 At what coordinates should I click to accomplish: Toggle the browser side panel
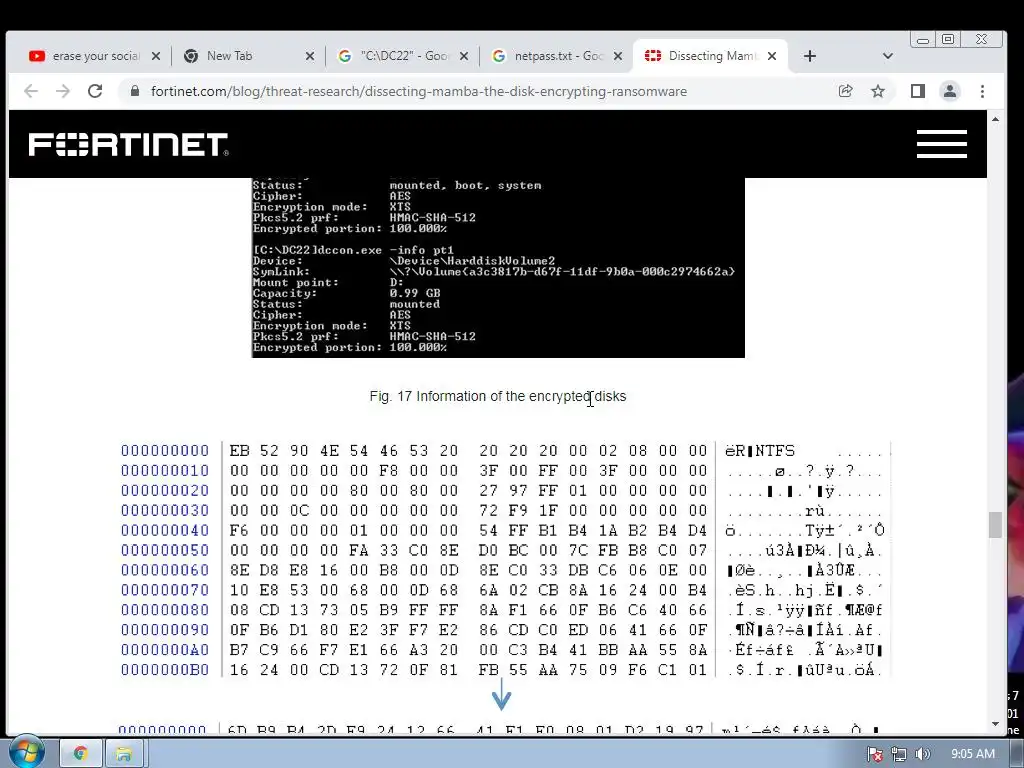click(918, 91)
